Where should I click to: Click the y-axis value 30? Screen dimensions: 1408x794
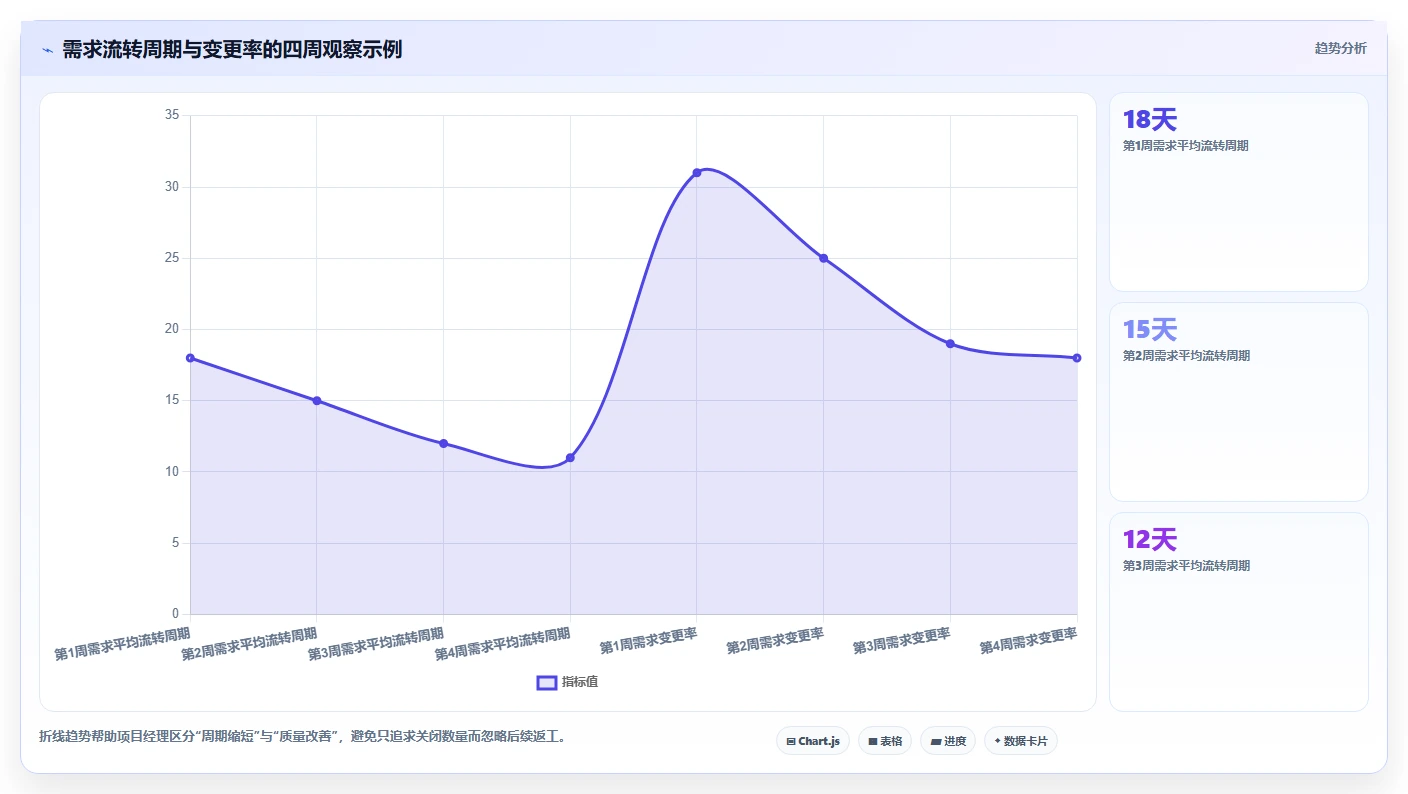coord(172,187)
